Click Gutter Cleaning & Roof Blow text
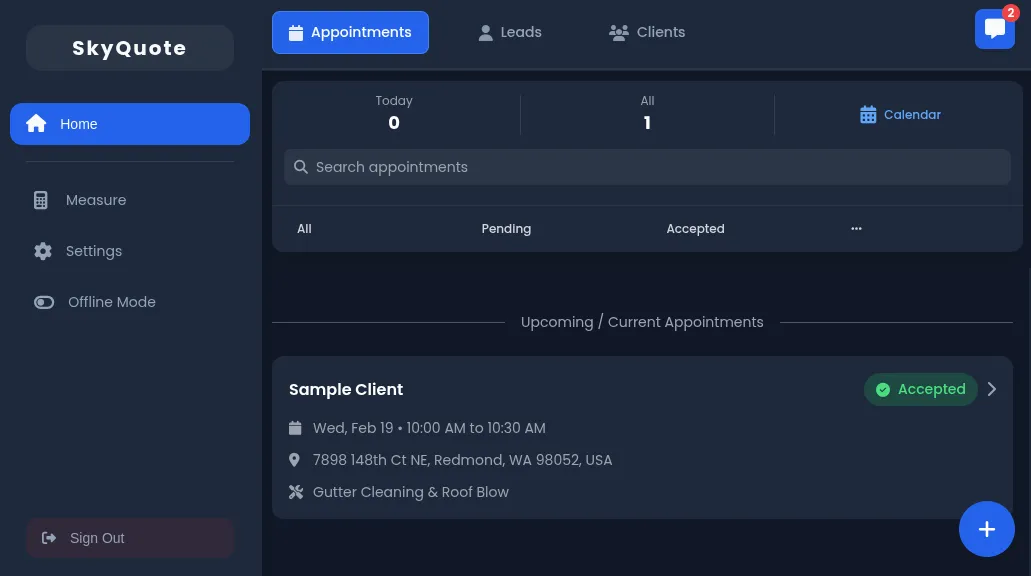The height and width of the screenshot is (576, 1031). pyautogui.click(x=411, y=492)
